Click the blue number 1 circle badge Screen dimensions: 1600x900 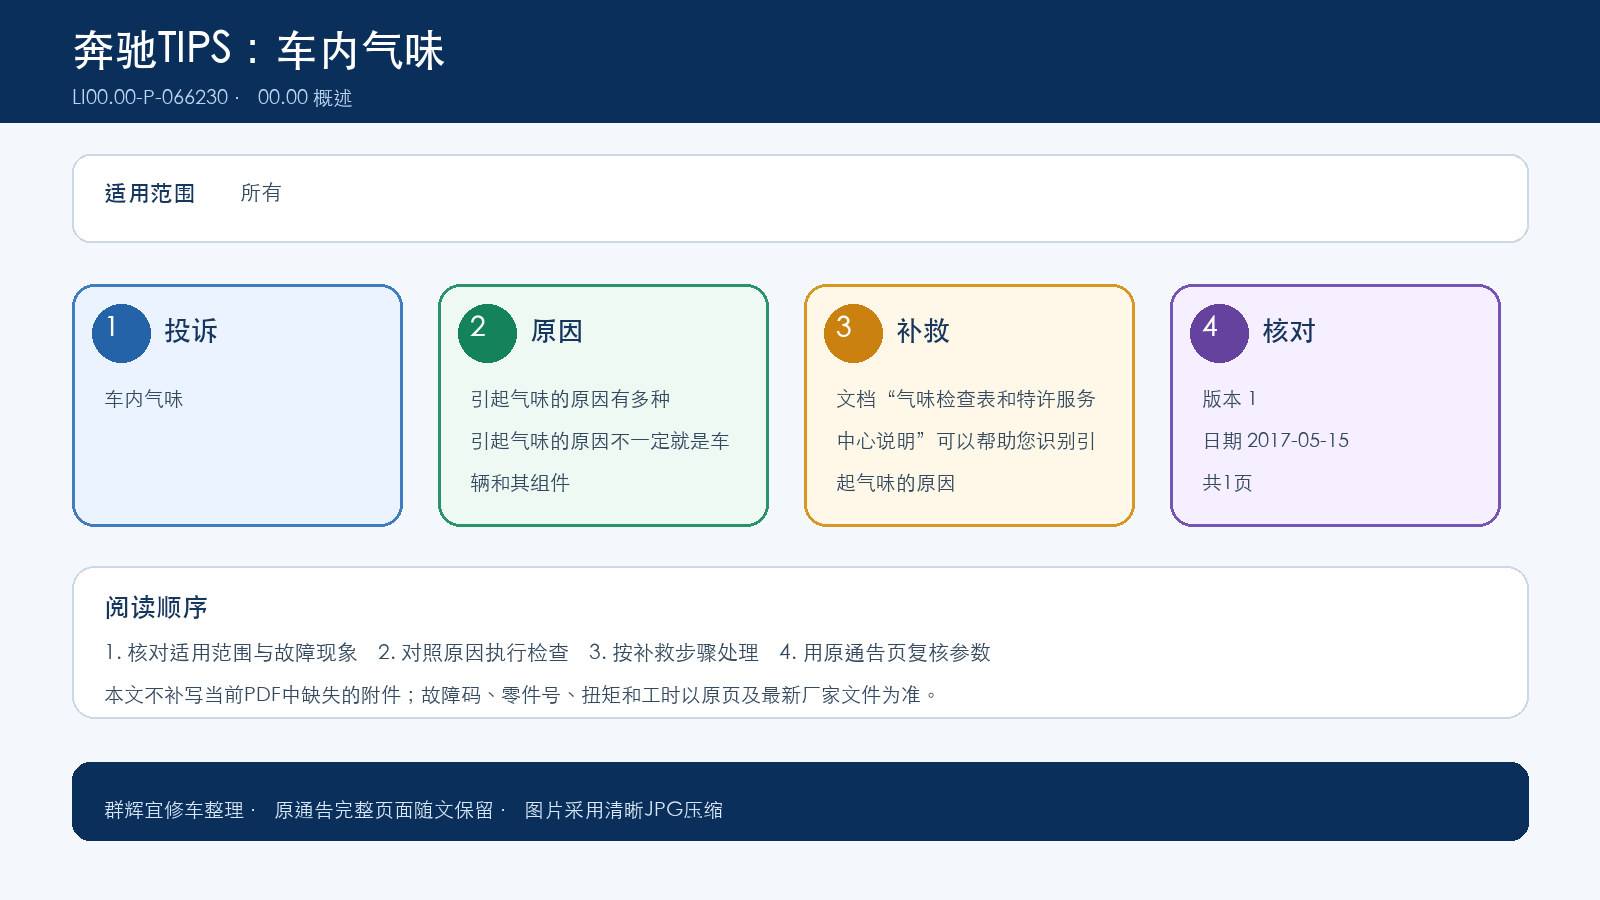(121, 333)
